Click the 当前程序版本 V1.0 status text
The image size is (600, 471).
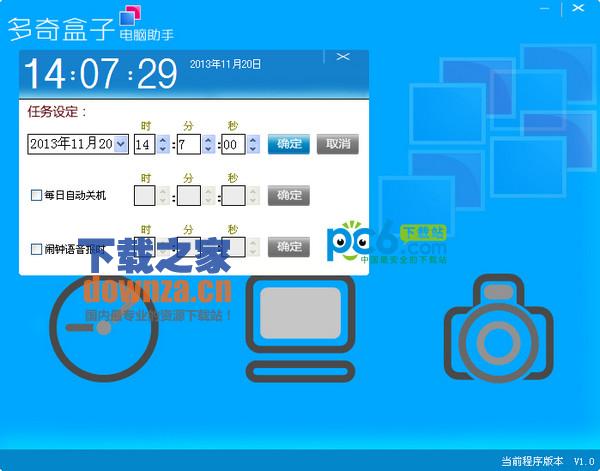pyautogui.click(x=548, y=461)
